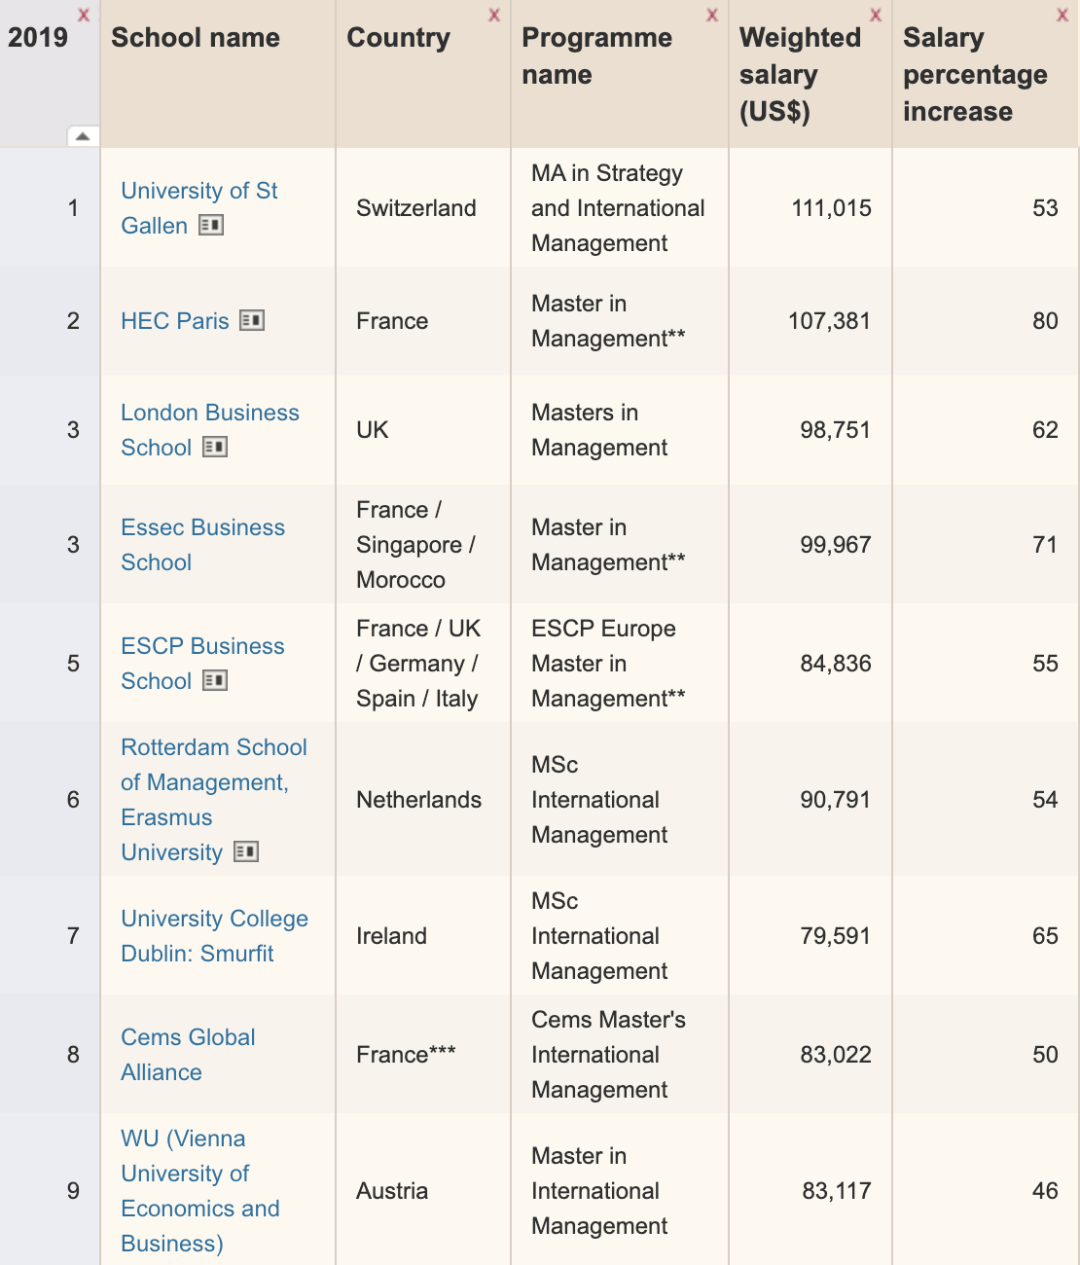Open the HEC Paris school link

click(x=175, y=321)
